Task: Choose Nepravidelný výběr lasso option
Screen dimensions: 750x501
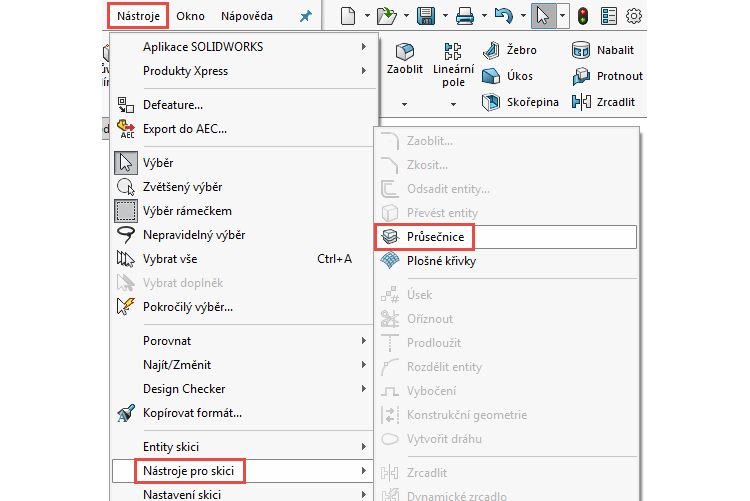Action: [243, 234]
